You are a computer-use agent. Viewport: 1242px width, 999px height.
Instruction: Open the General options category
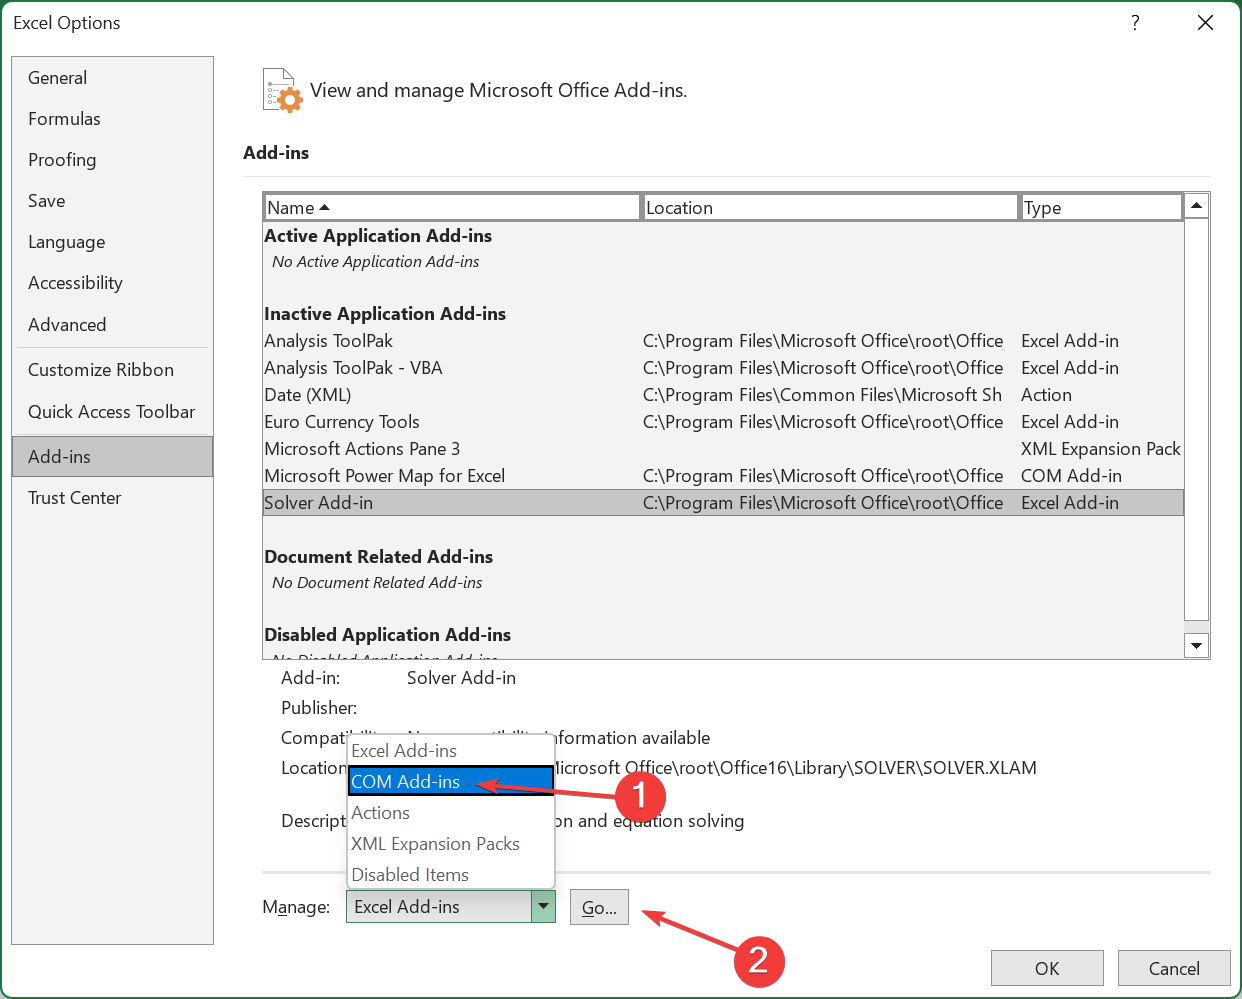click(x=57, y=78)
